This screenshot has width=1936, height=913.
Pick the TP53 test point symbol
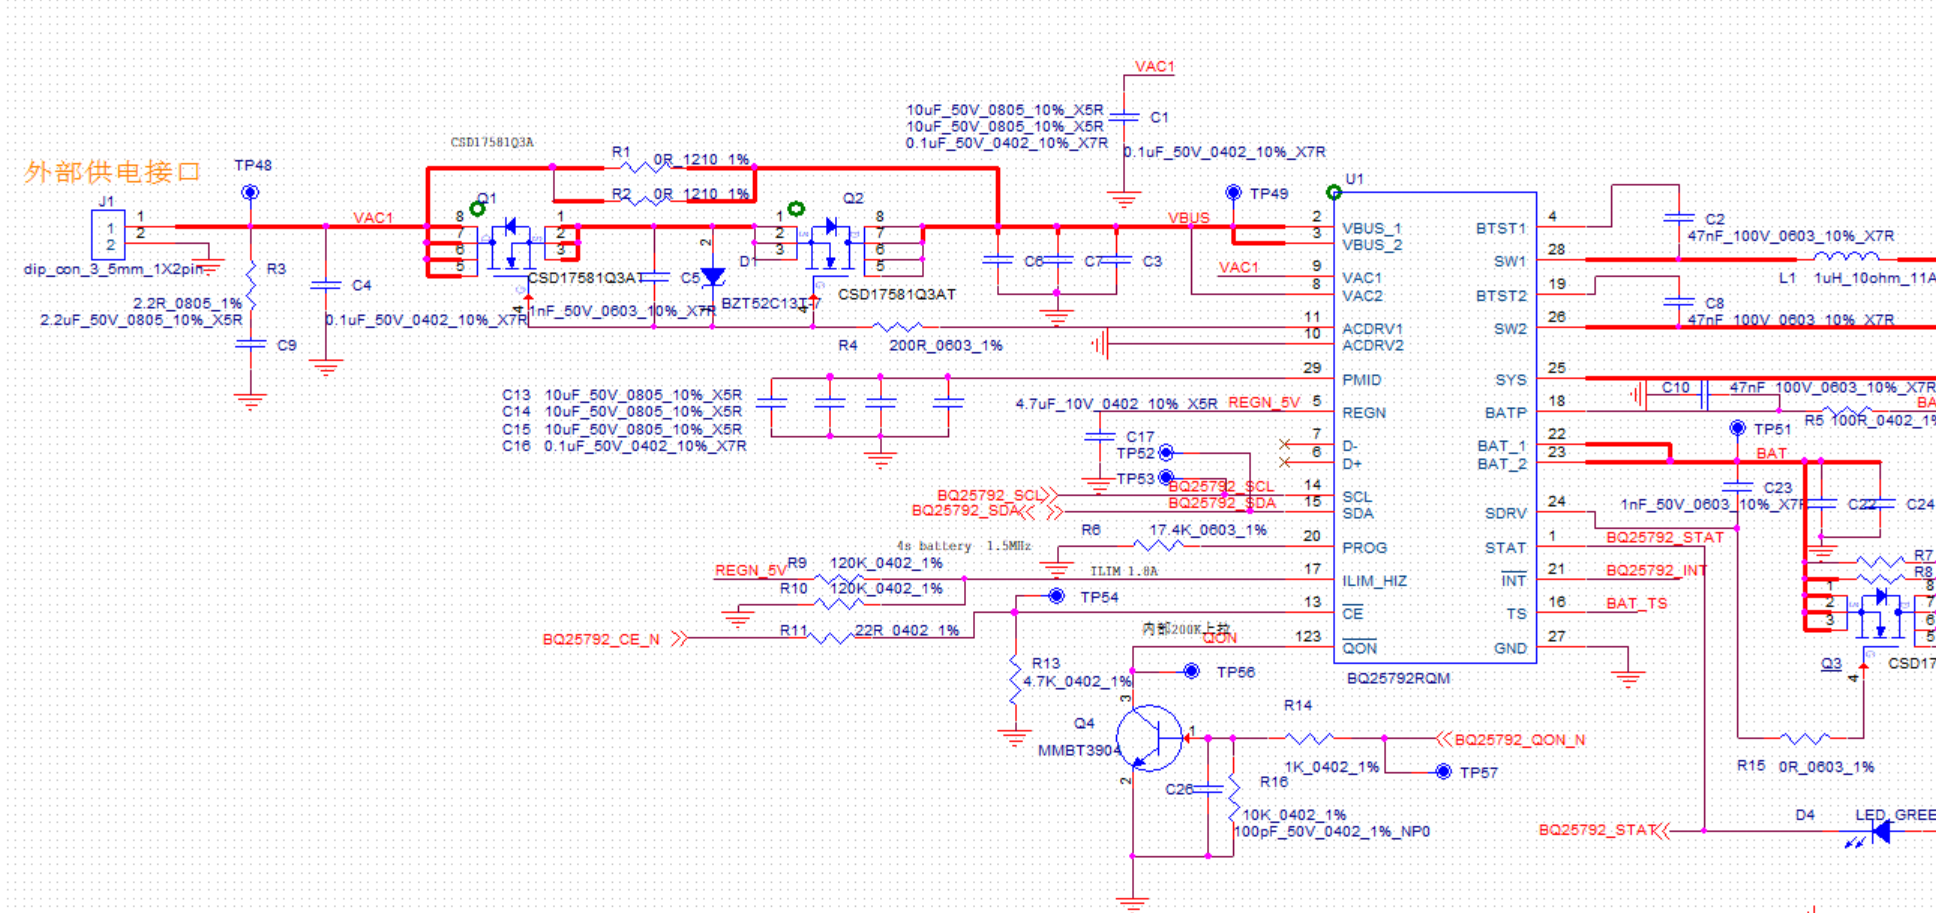[x=1166, y=477]
